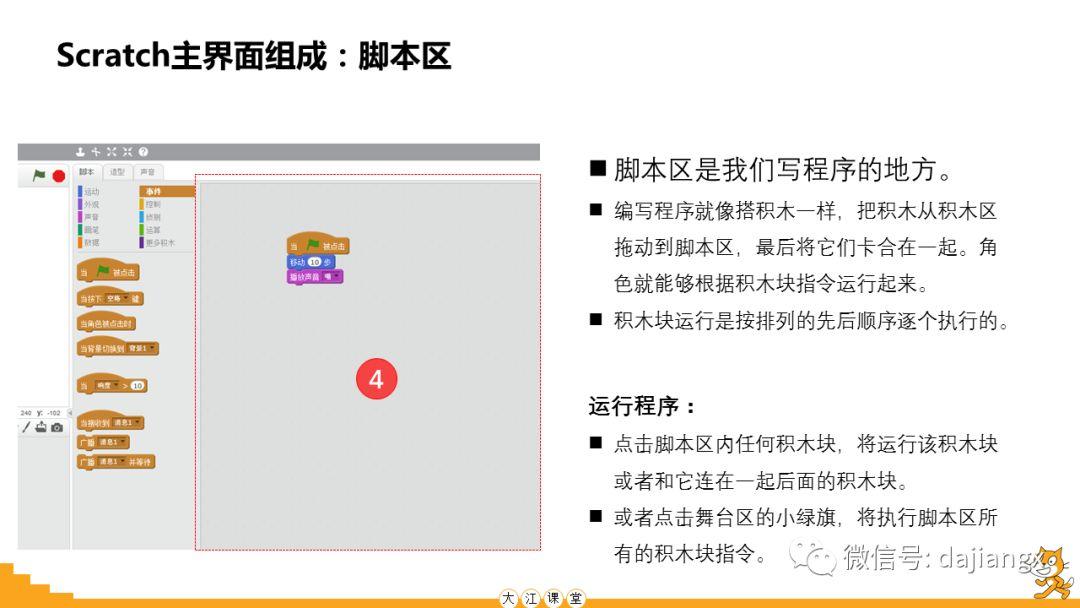This screenshot has width=1080, height=608.
Task: Open 消息1 dropdown in plain 广播 block
Action: [x=112, y=442]
